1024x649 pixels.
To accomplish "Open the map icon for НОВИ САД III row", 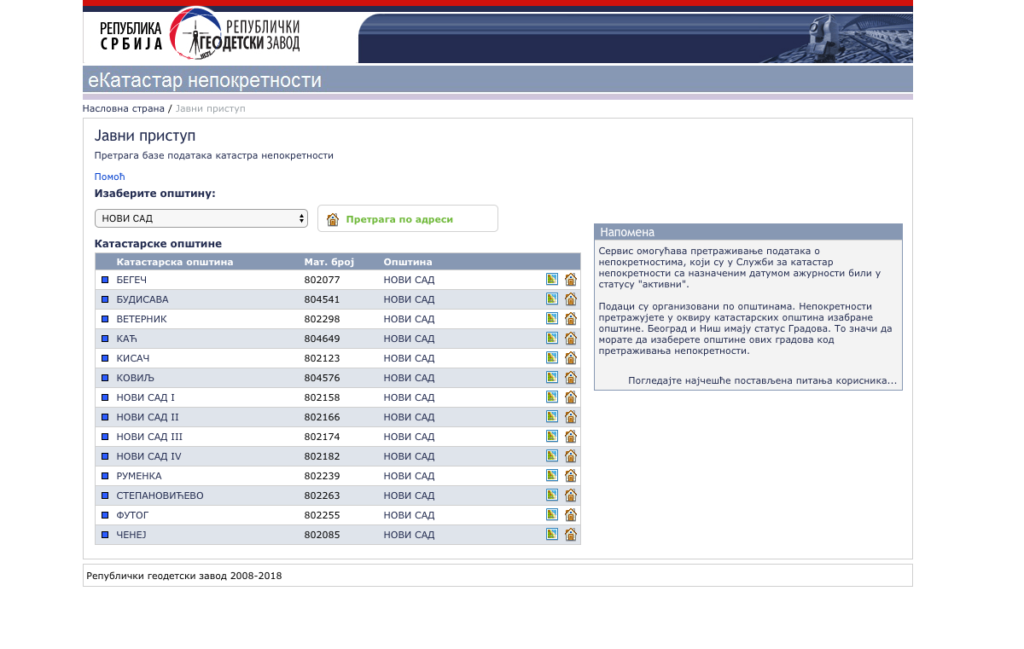I will pyautogui.click(x=552, y=436).
